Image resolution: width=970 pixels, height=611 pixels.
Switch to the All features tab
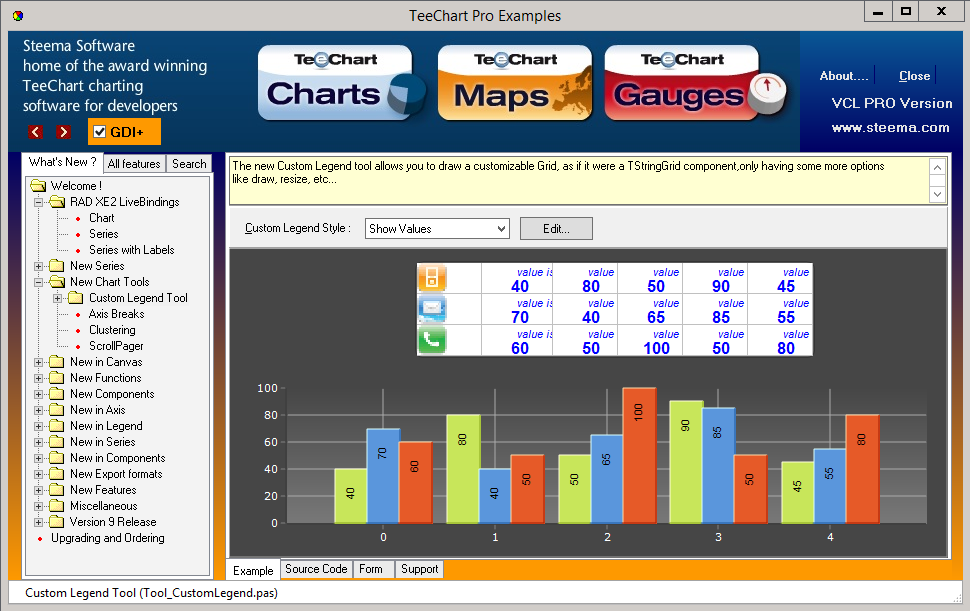coord(134,164)
